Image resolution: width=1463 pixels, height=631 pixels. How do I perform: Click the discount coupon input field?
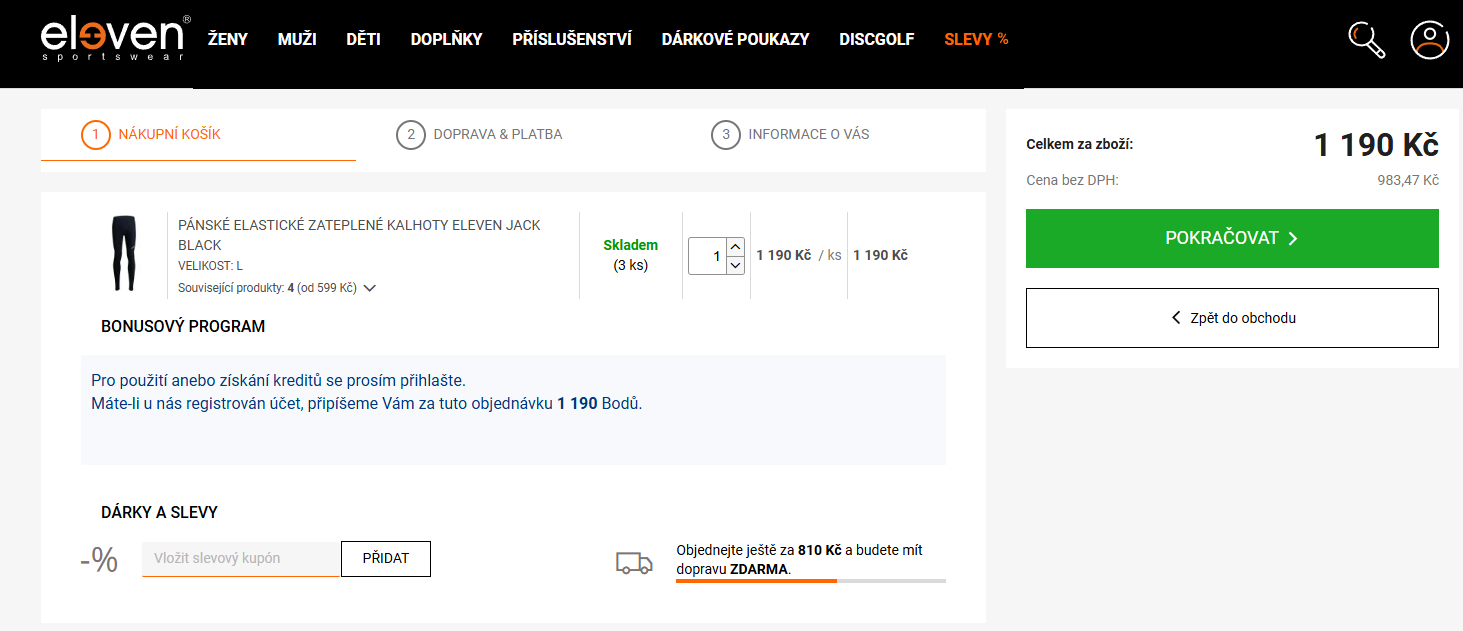pos(240,559)
